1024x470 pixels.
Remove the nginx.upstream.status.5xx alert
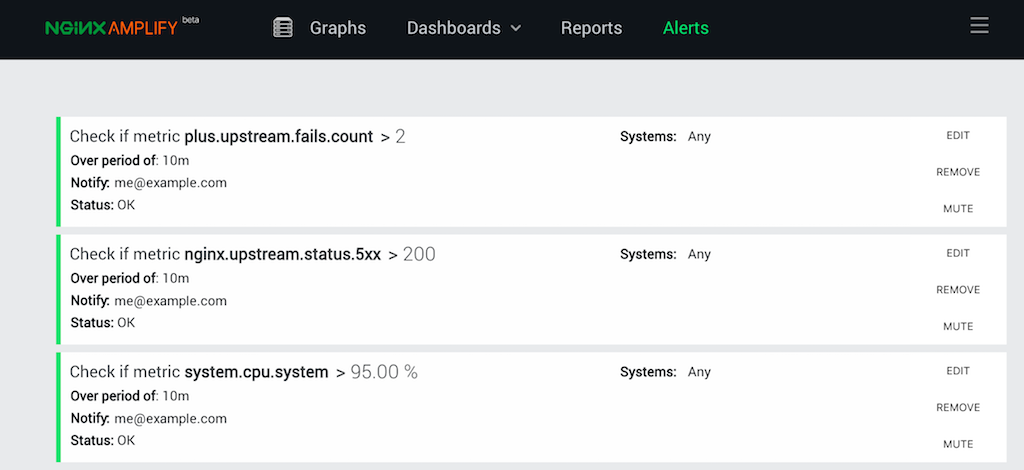(958, 290)
